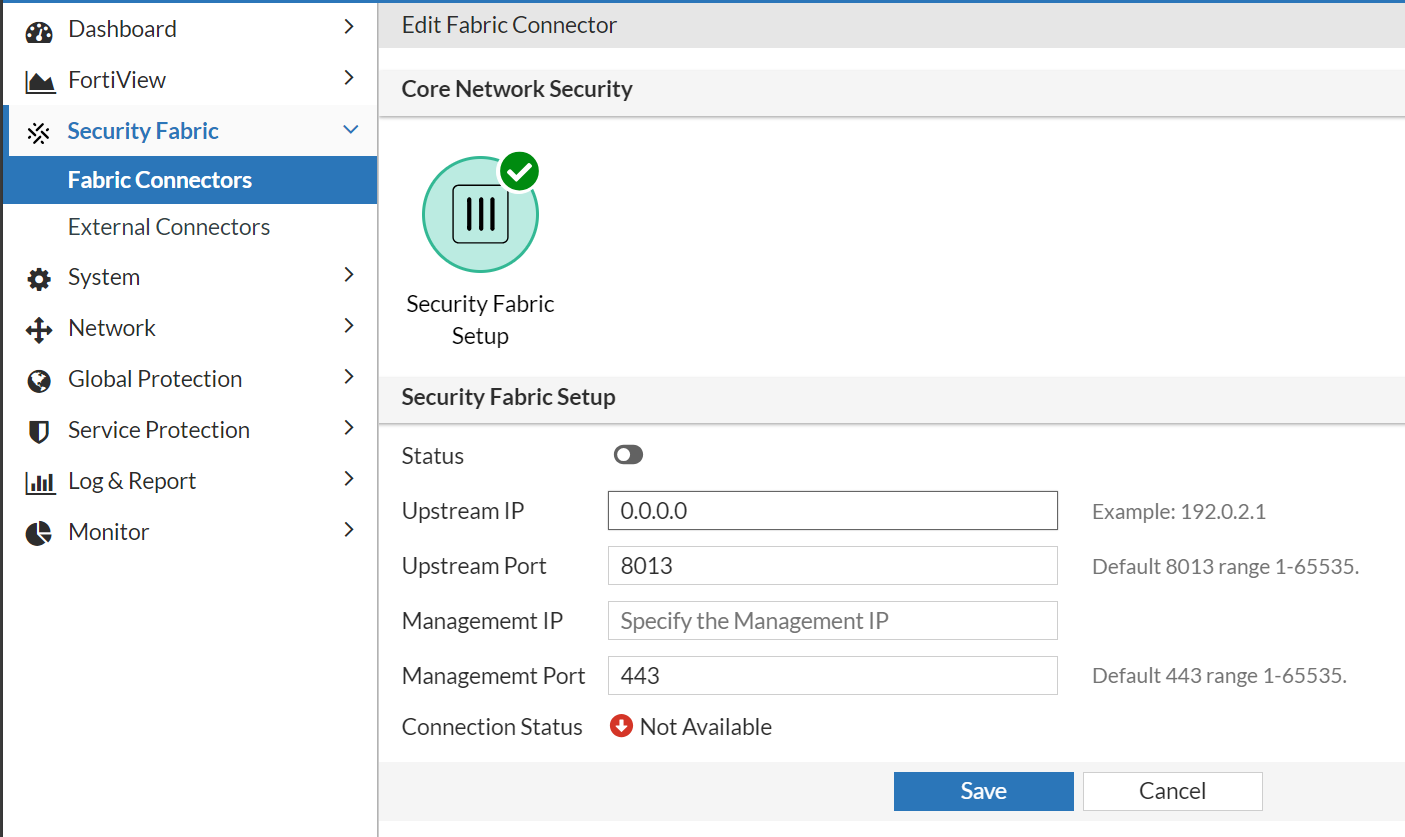Switch to Fabric Connectors in the sidebar
Viewport: 1405px width, 837px height.
[x=159, y=179]
